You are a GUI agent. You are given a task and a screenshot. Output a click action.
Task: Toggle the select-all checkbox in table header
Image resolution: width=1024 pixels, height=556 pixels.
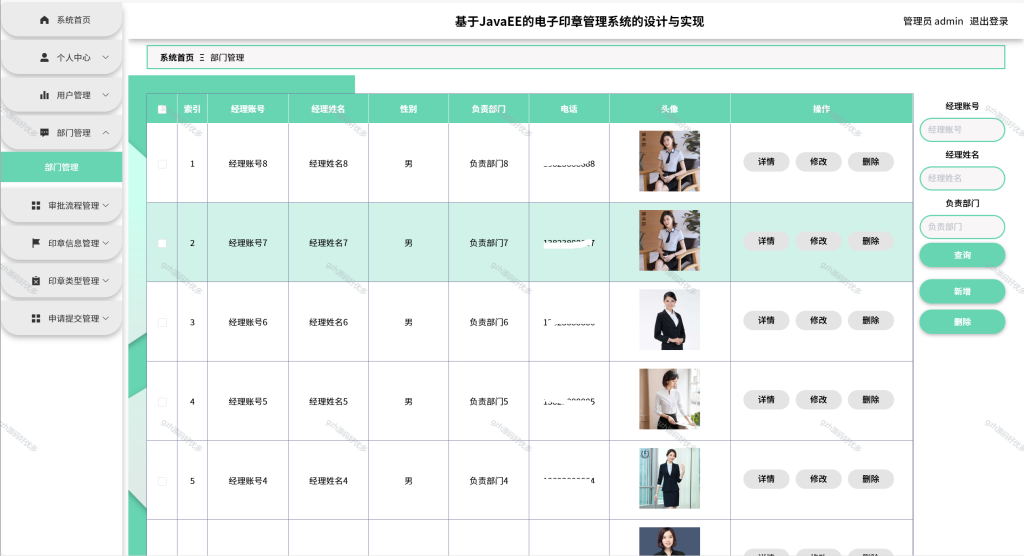[x=162, y=110]
